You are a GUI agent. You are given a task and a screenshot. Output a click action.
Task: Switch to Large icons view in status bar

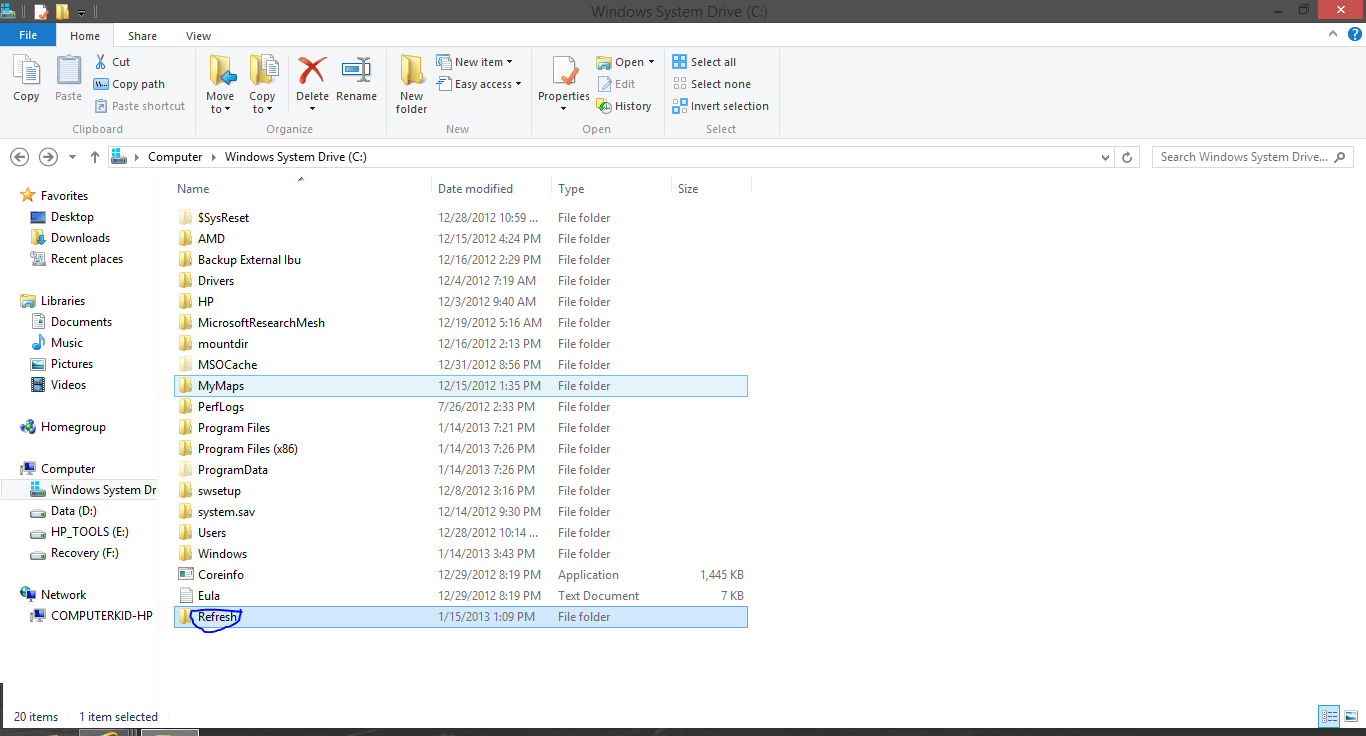1350,716
